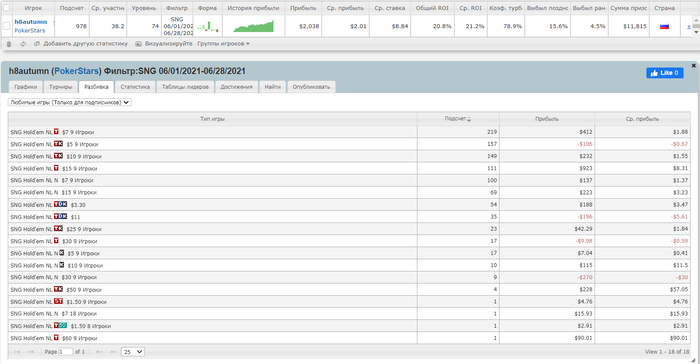Switch to the Графики tab
This screenshot has height=364, width=700.
pos(25,87)
